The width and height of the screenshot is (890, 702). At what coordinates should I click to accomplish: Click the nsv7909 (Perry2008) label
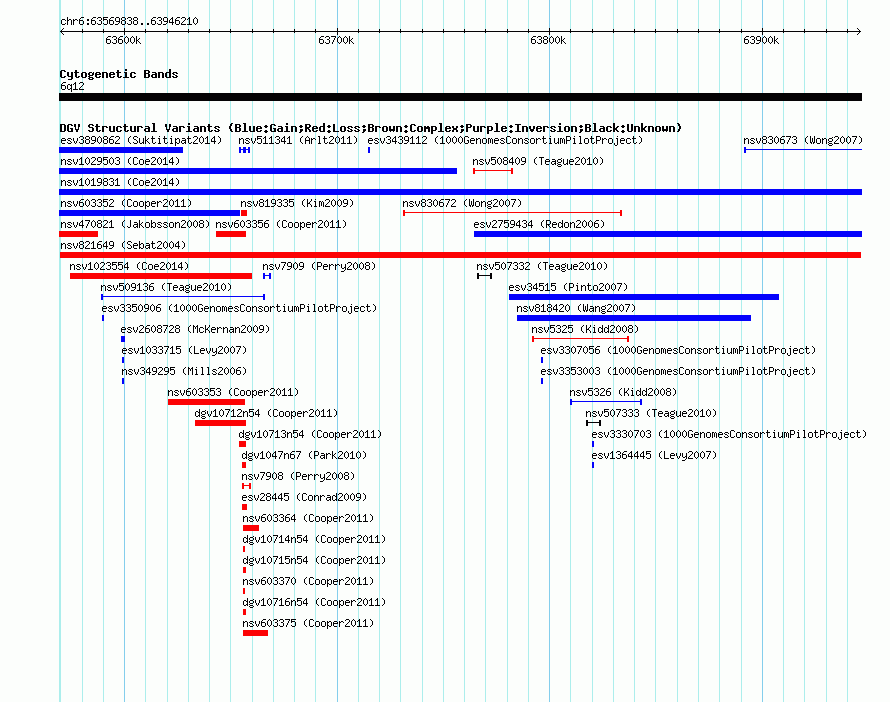(319, 266)
